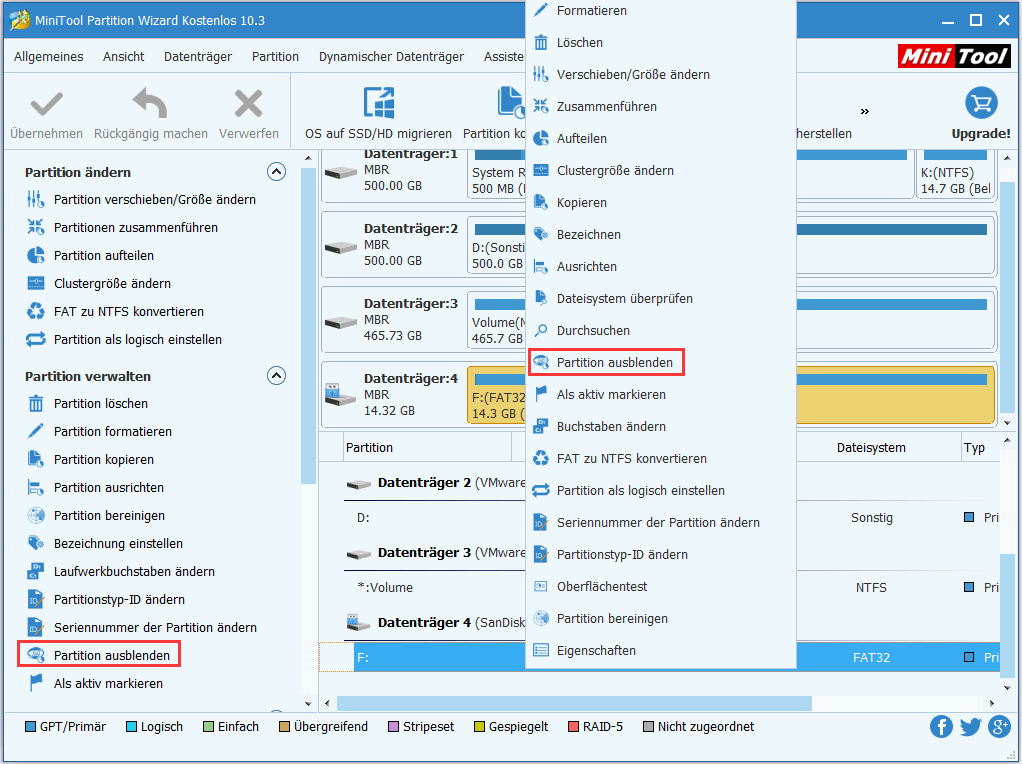Open the Dynamischer Datenträger menu
The height and width of the screenshot is (764, 1022).
(391, 57)
